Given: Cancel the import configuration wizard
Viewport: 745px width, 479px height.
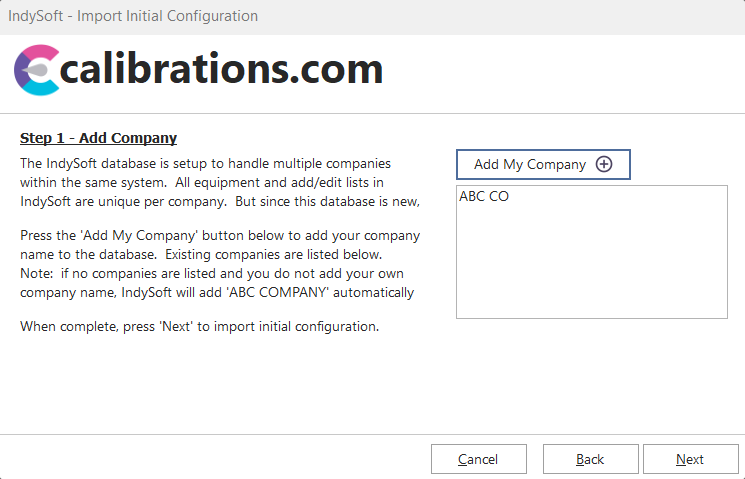Looking at the screenshot, I should tap(478, 459).
